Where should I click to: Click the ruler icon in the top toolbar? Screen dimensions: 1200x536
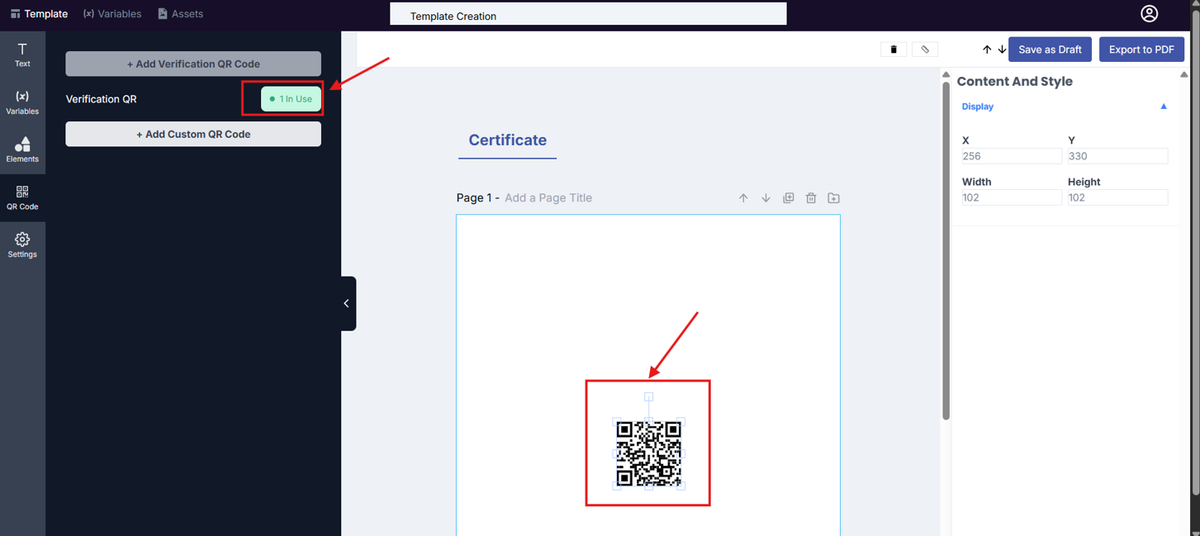925,49
